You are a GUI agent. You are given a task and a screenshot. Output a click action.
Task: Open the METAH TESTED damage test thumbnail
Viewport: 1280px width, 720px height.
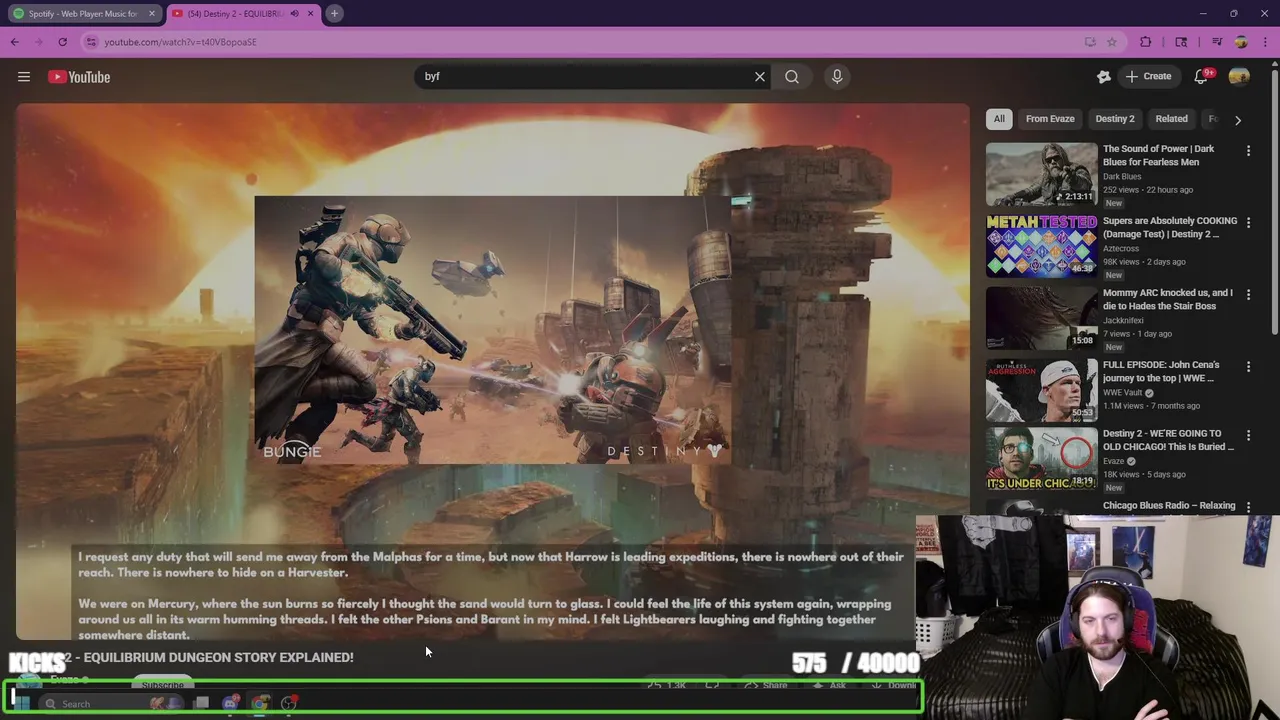(x=1041, y=246)
